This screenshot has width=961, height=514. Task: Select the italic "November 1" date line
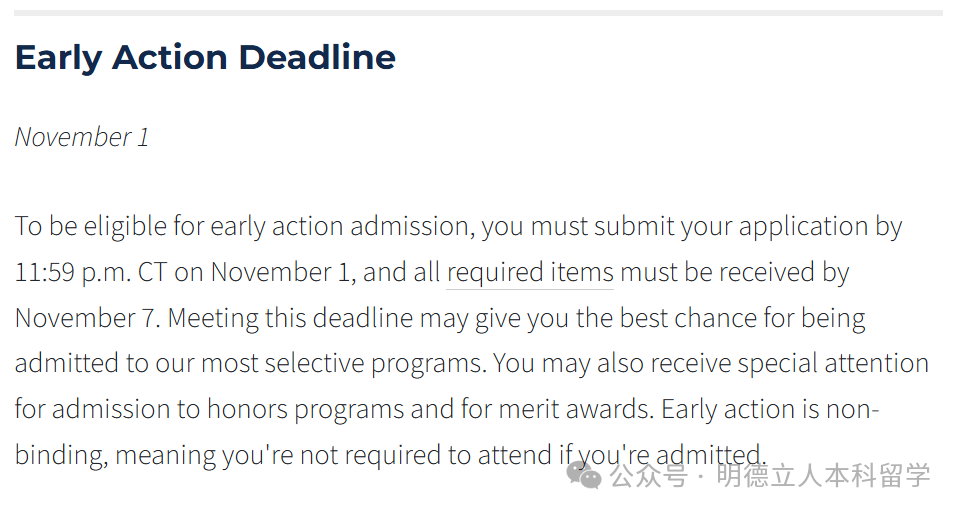coord(82,137)
